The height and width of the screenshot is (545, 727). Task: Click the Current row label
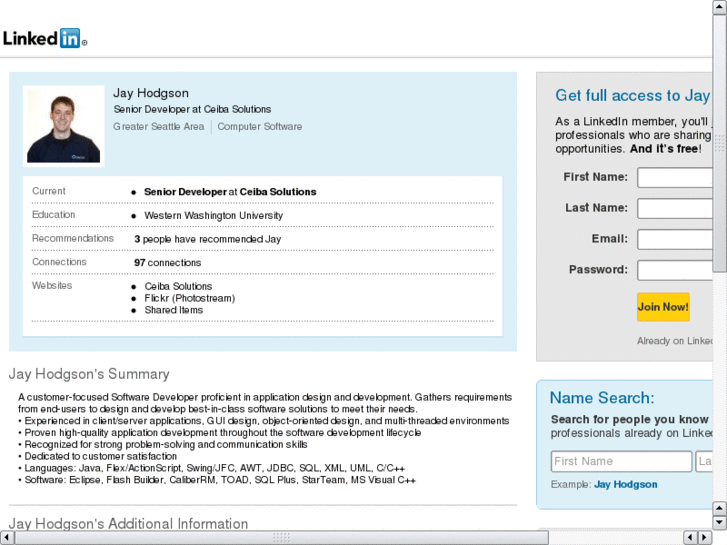click(x=49, y=191)
